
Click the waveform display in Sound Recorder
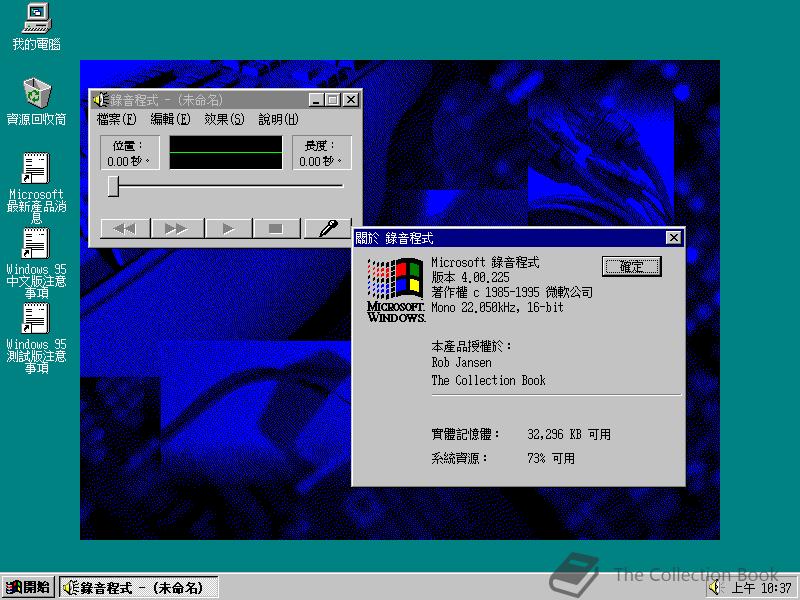[226, 152]
